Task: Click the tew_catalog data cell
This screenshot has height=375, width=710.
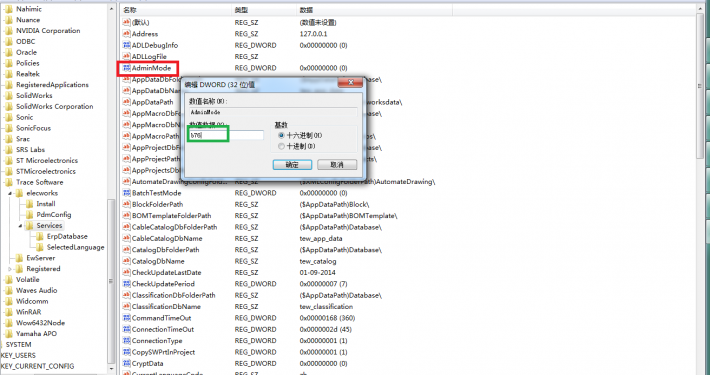Action: (x=318, y=261)
